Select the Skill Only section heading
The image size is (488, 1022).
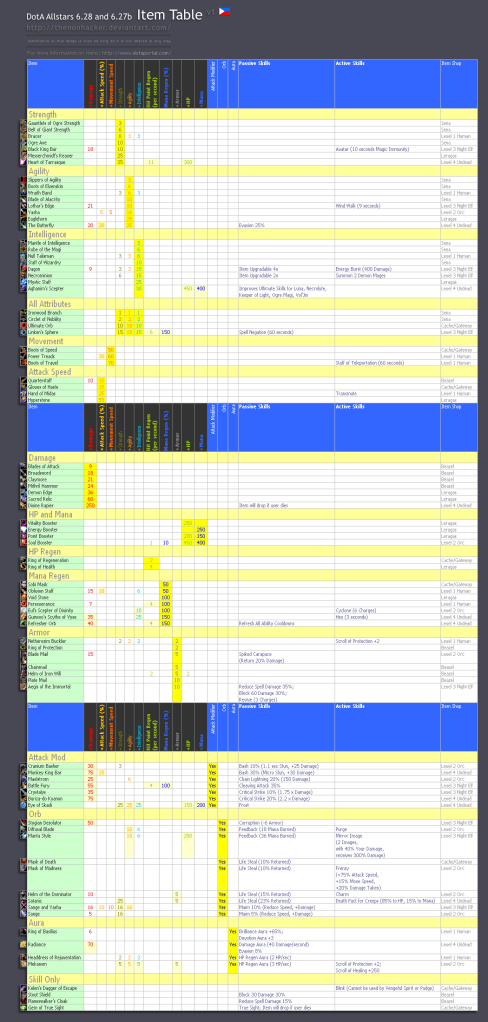46,980
